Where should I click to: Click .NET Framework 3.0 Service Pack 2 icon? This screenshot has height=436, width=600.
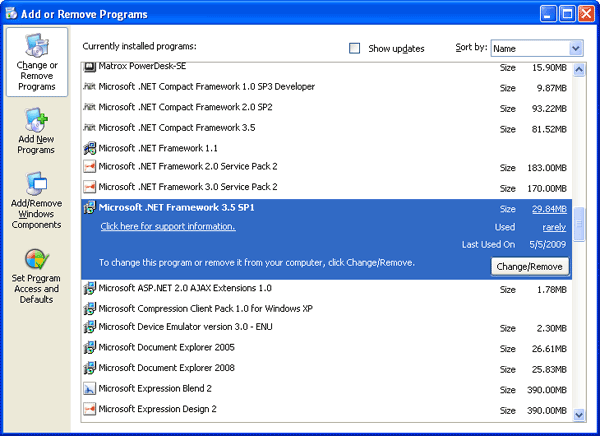click(90, 187)
